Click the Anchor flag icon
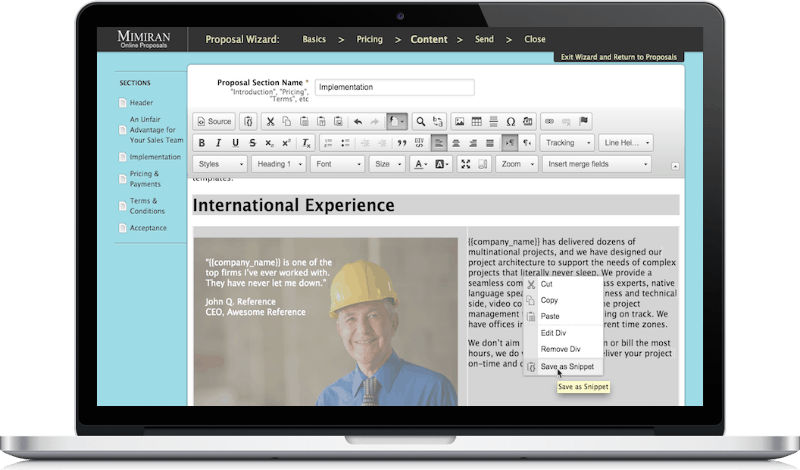The height and width of the screenshot is (470, 800). tap(584, 121)
